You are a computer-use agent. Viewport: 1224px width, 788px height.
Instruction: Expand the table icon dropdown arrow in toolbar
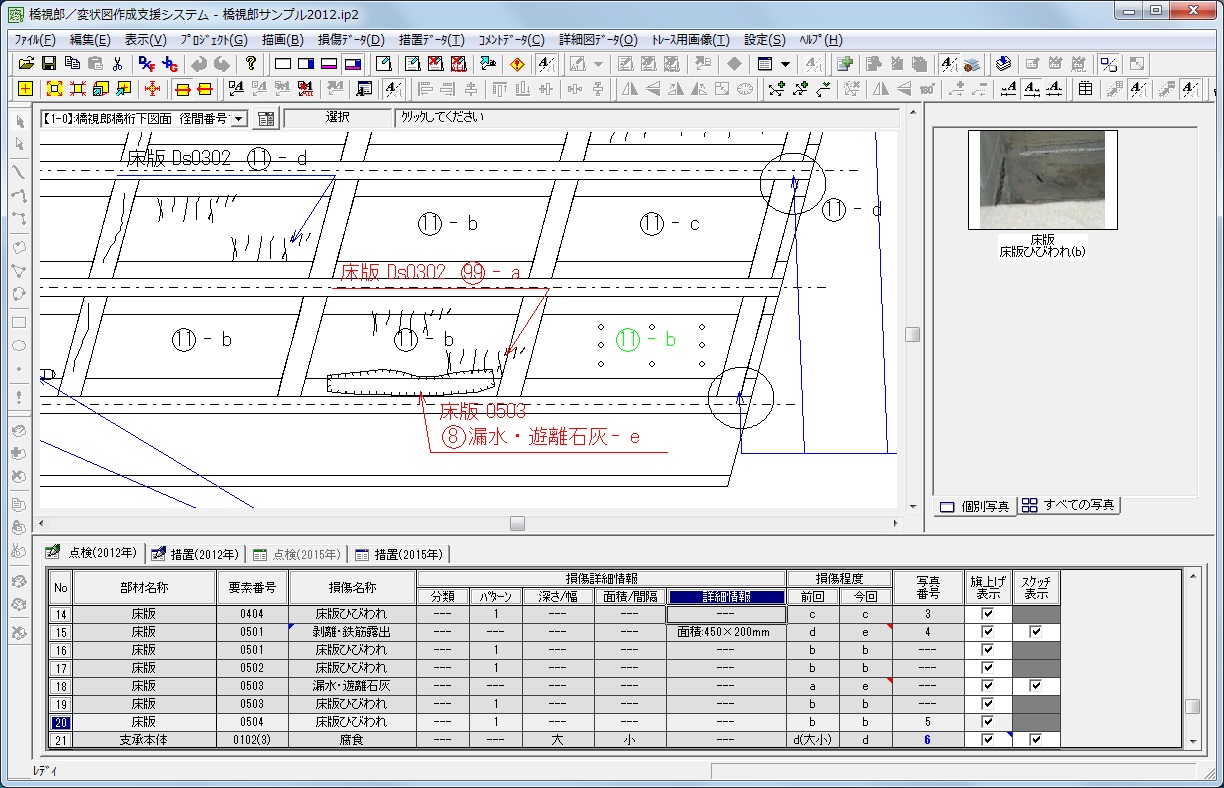785,63
